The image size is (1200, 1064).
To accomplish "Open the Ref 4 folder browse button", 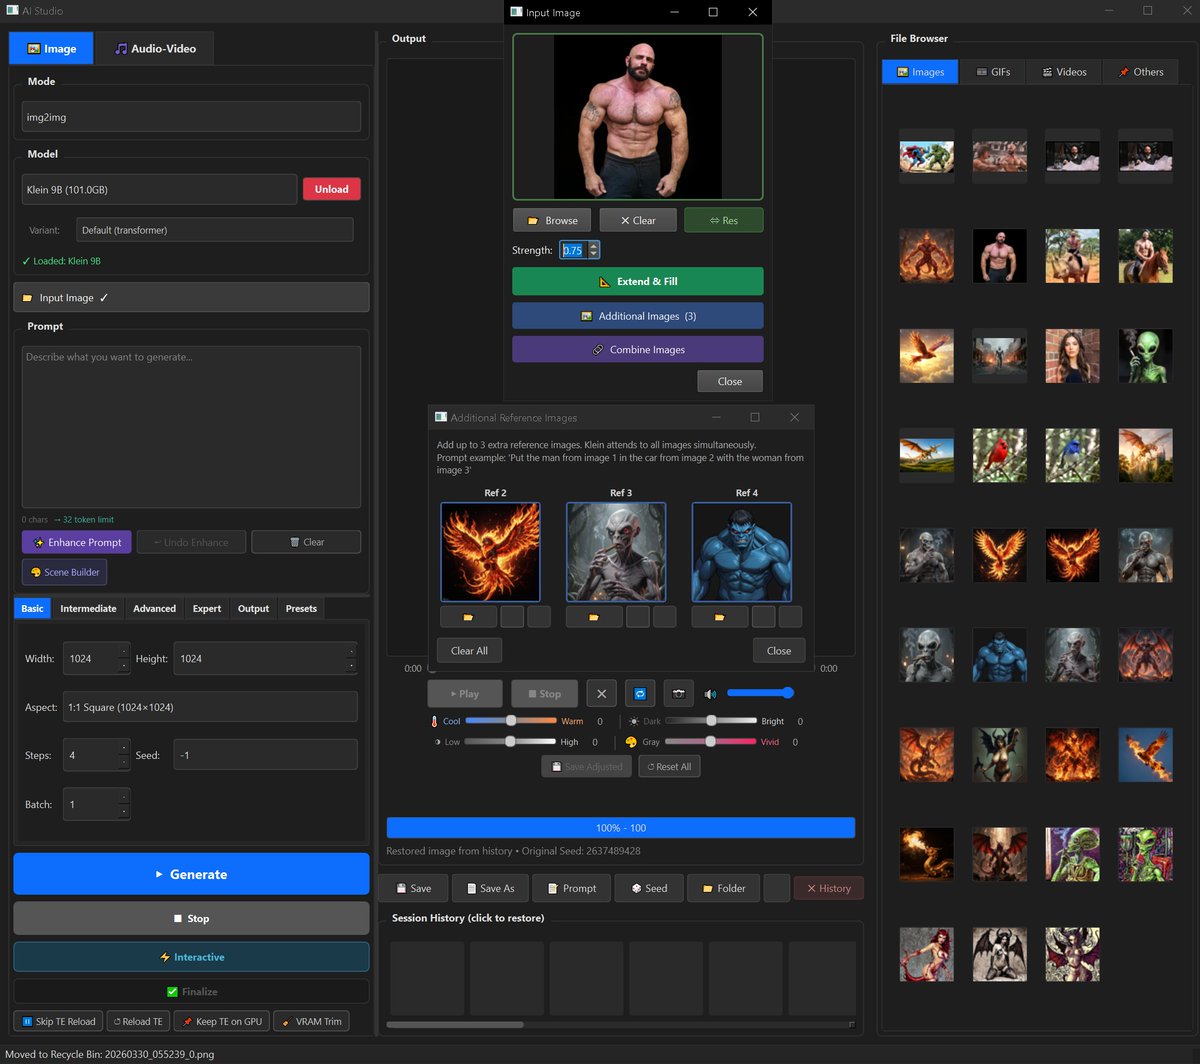I will 720,617.
